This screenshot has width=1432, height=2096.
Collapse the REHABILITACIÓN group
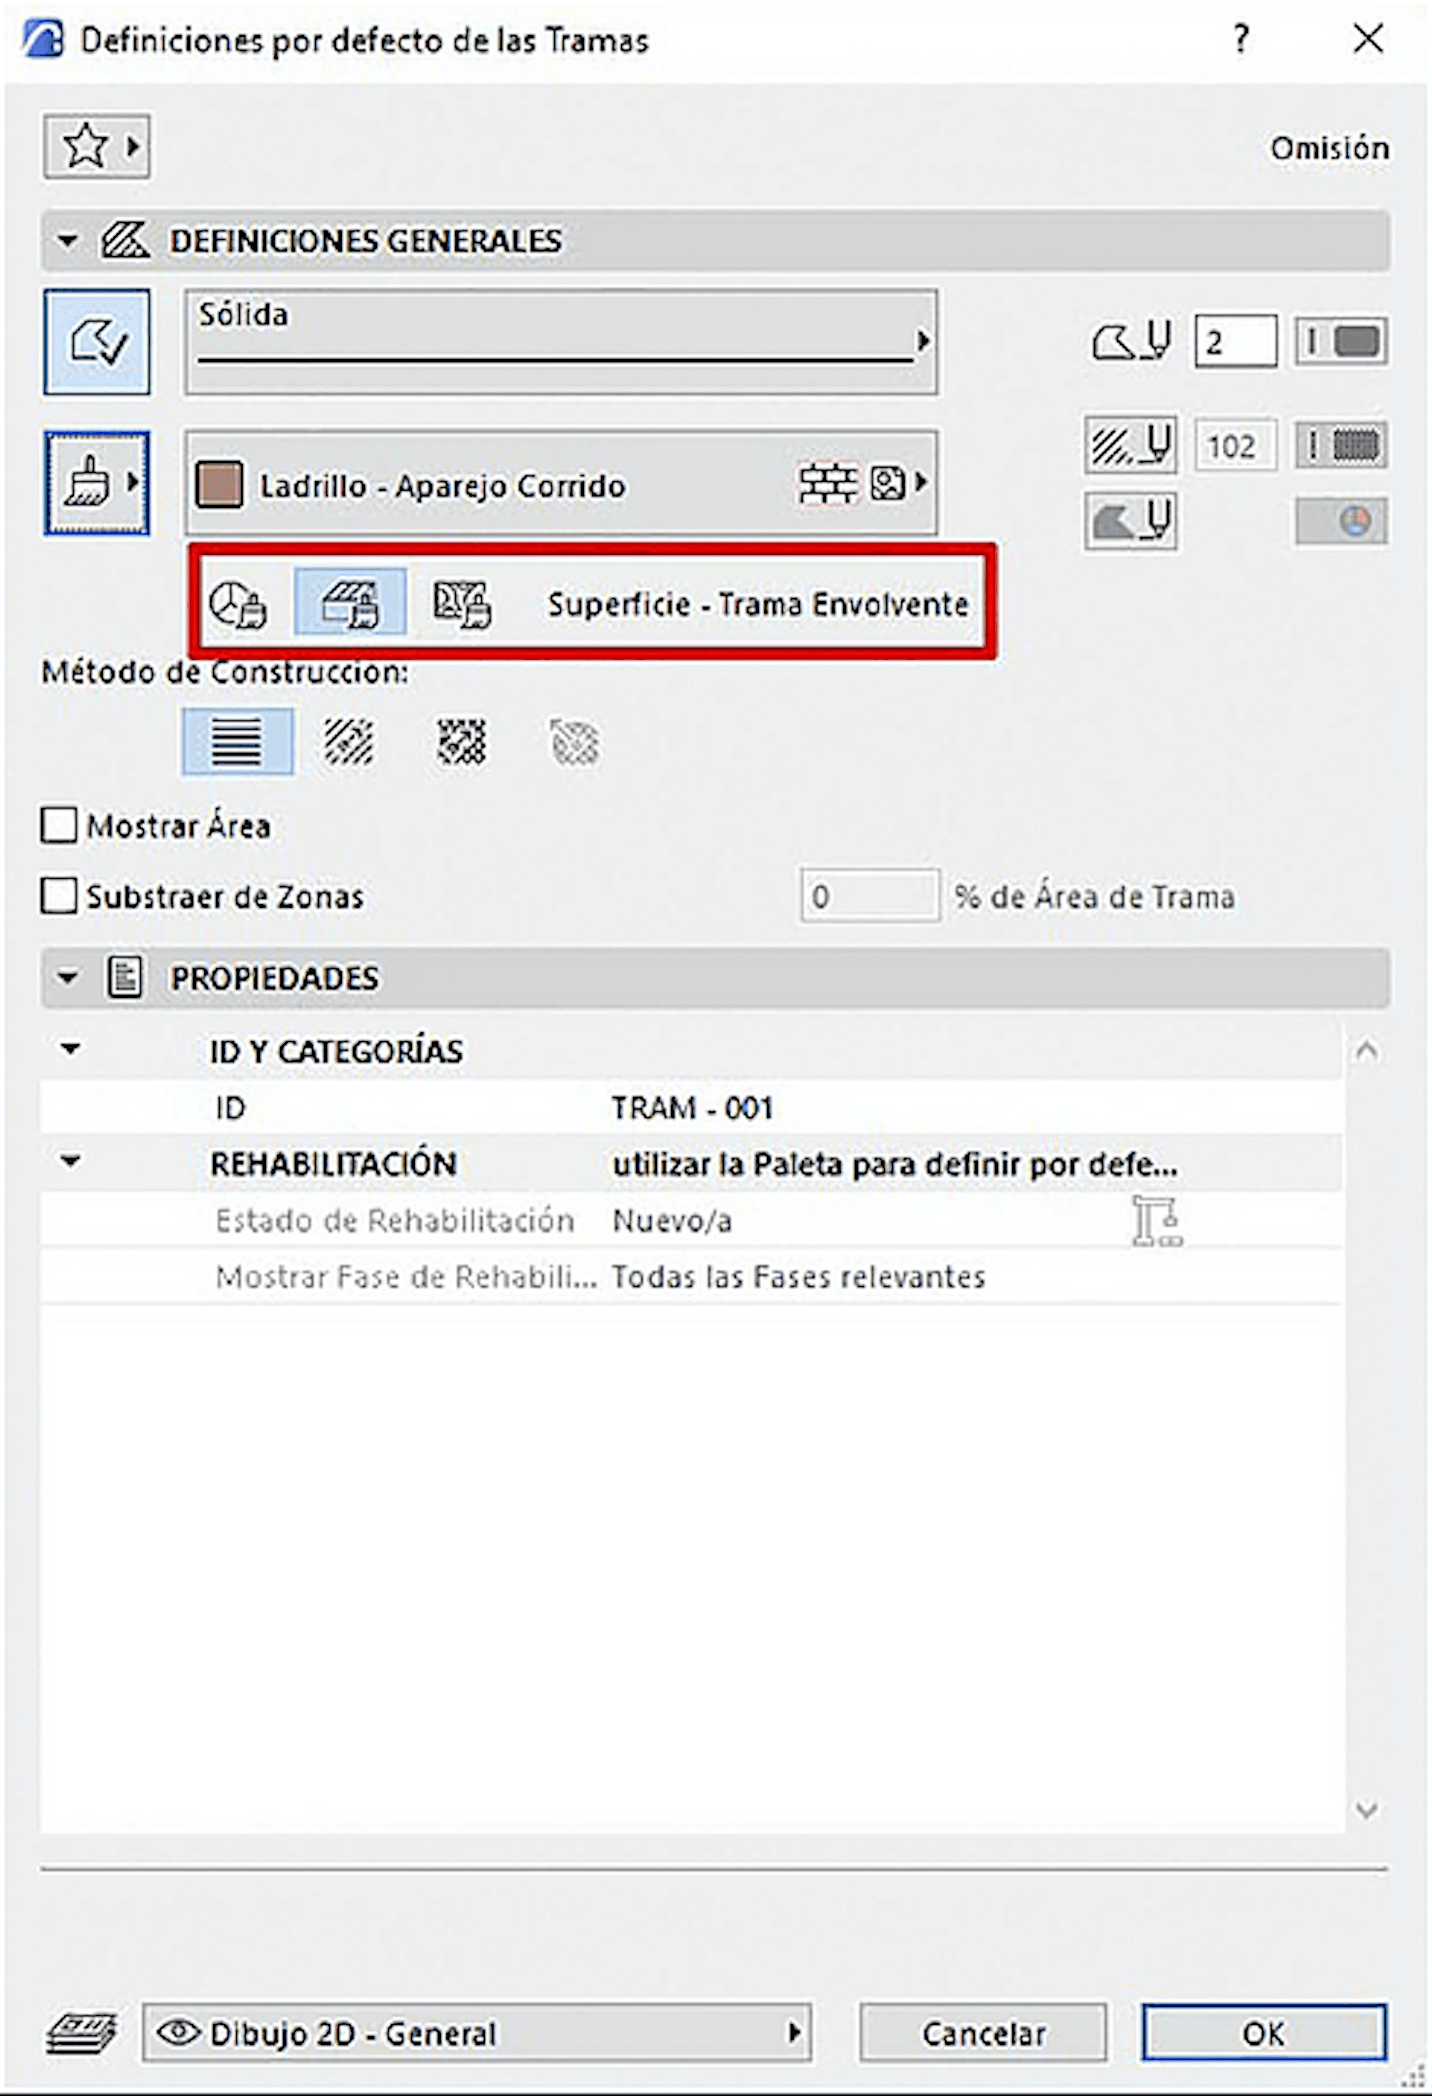70,1162
